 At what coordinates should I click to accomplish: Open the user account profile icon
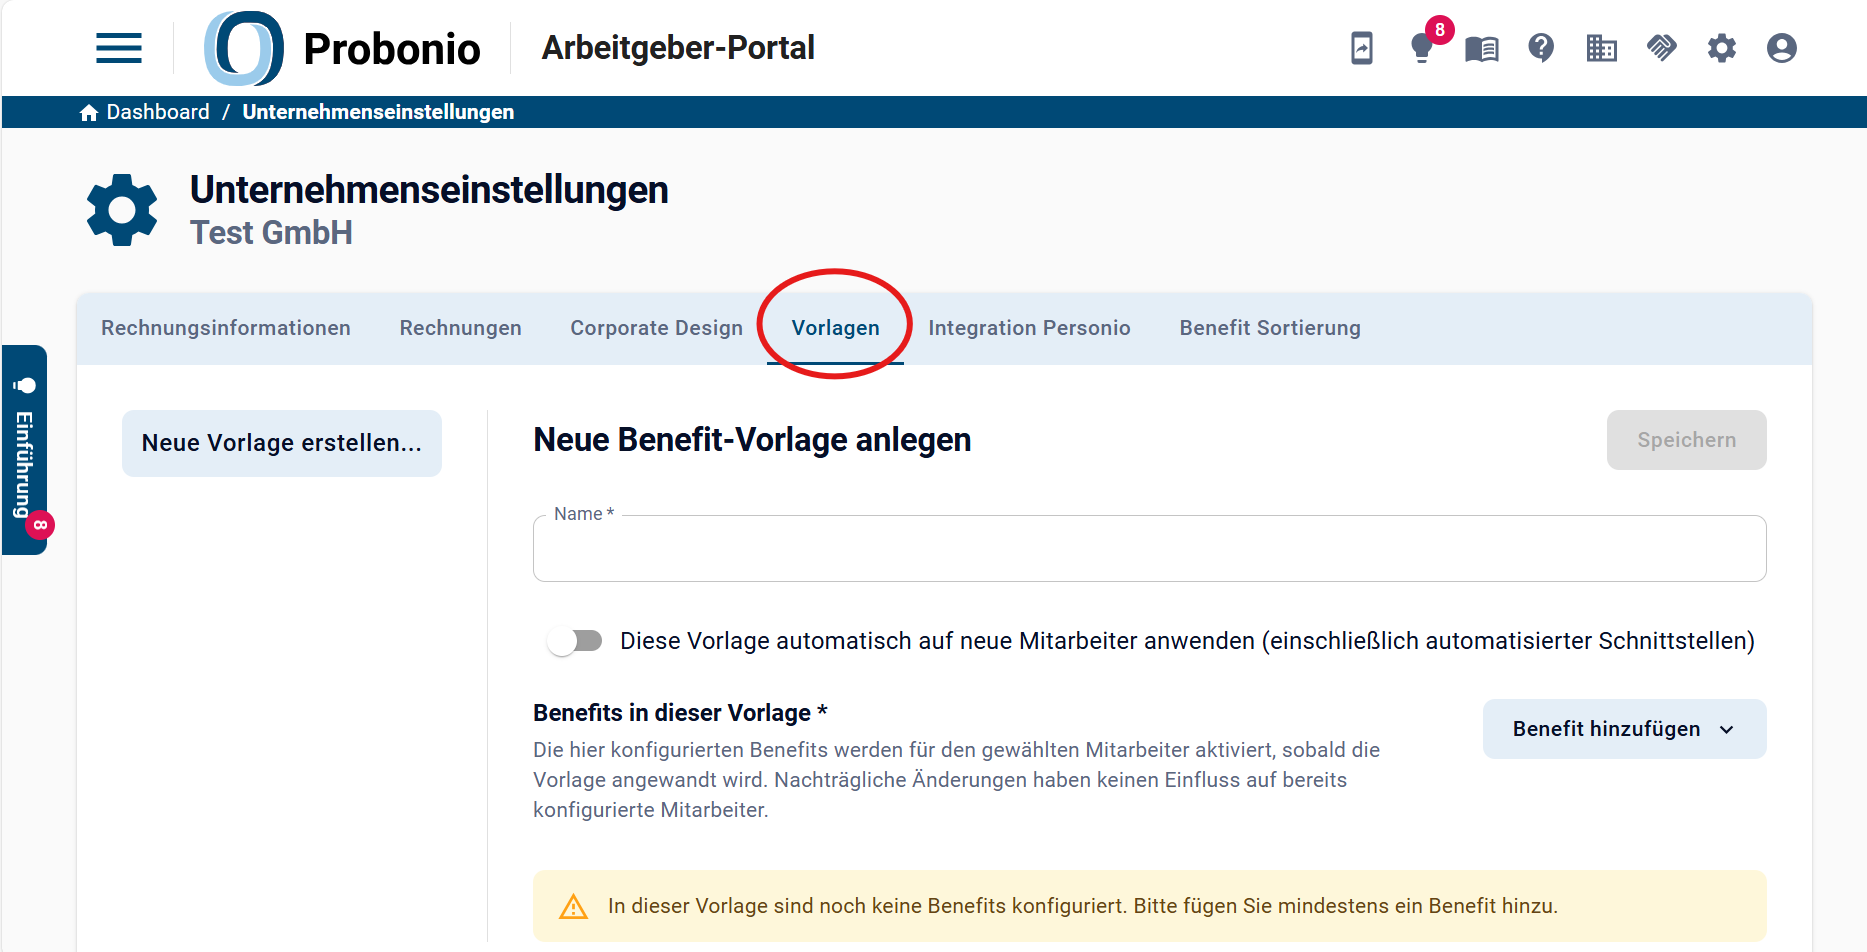coord(1782,48)
